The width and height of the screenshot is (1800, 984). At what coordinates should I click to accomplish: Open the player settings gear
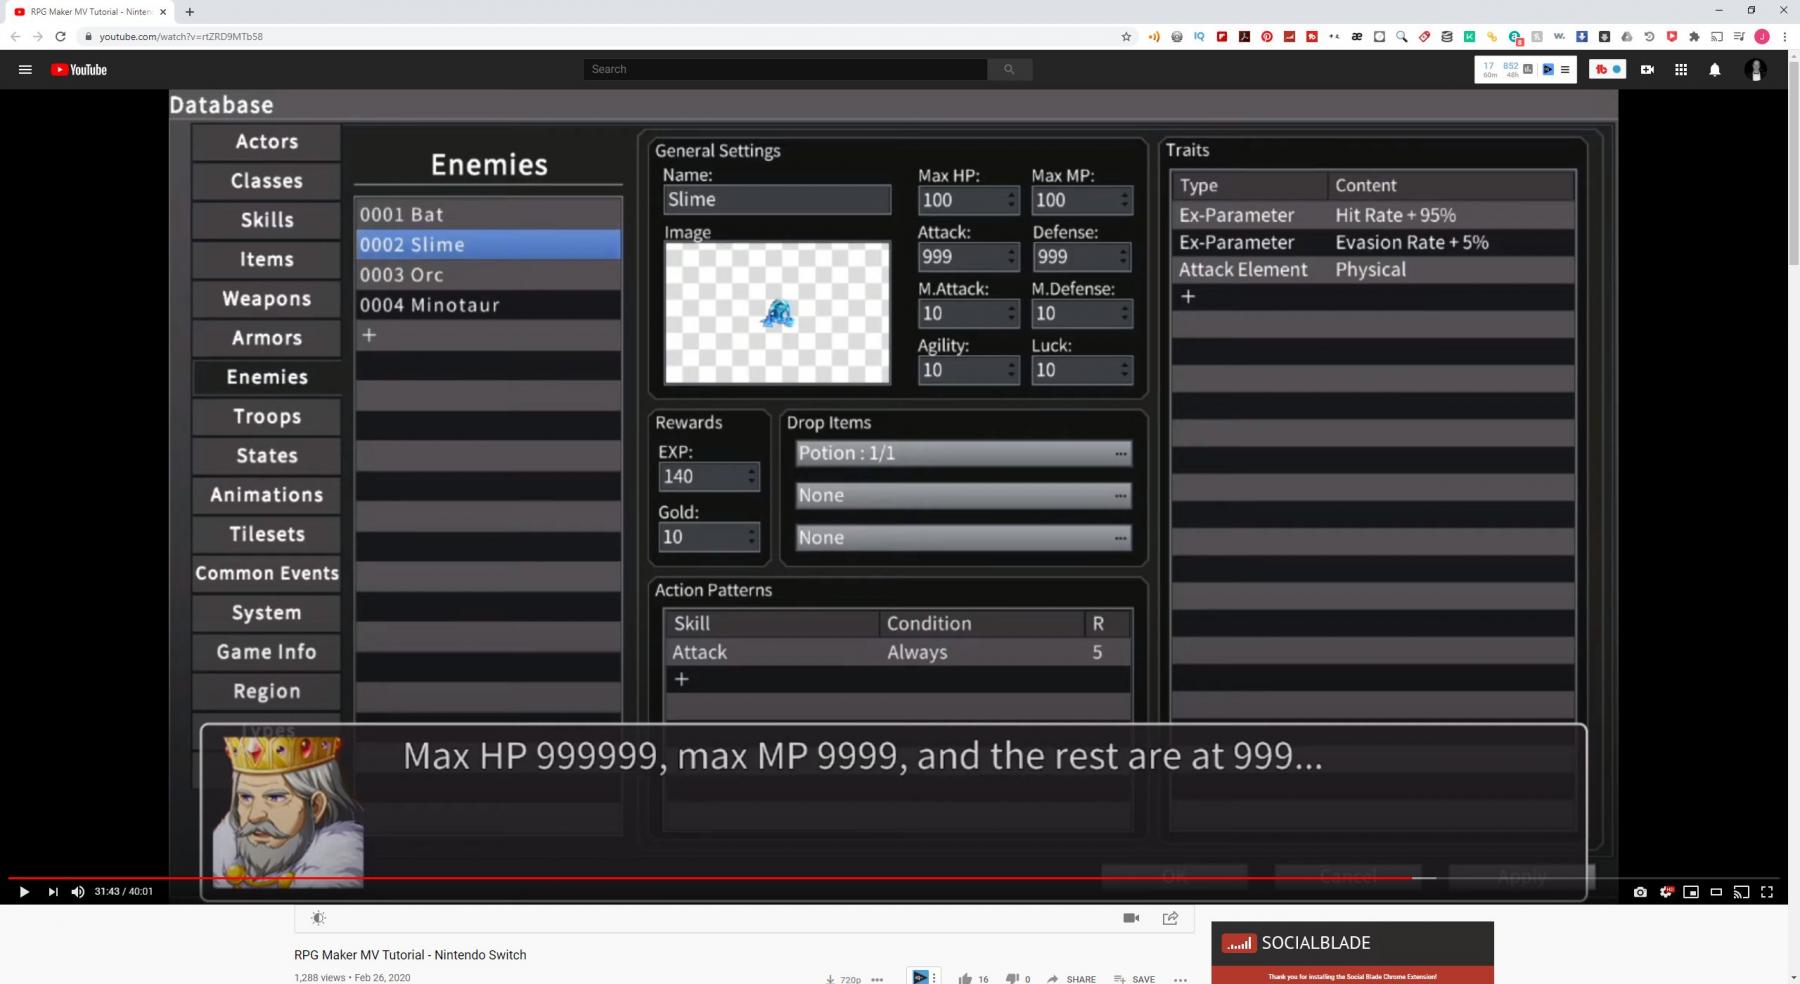pos(1666,892)
